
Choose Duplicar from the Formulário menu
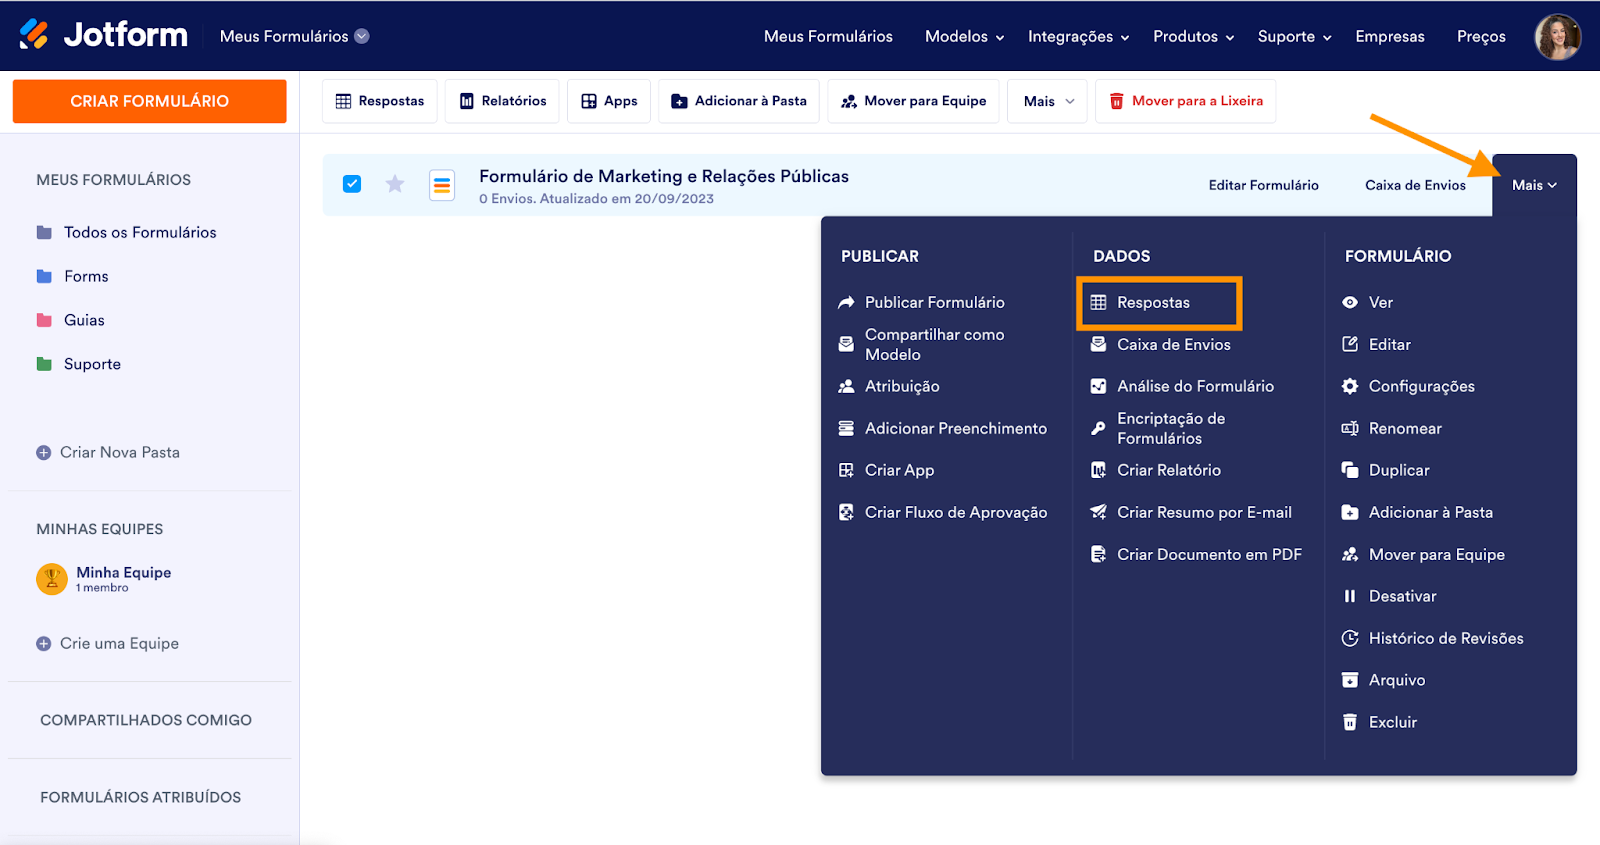pos(1398,470)
